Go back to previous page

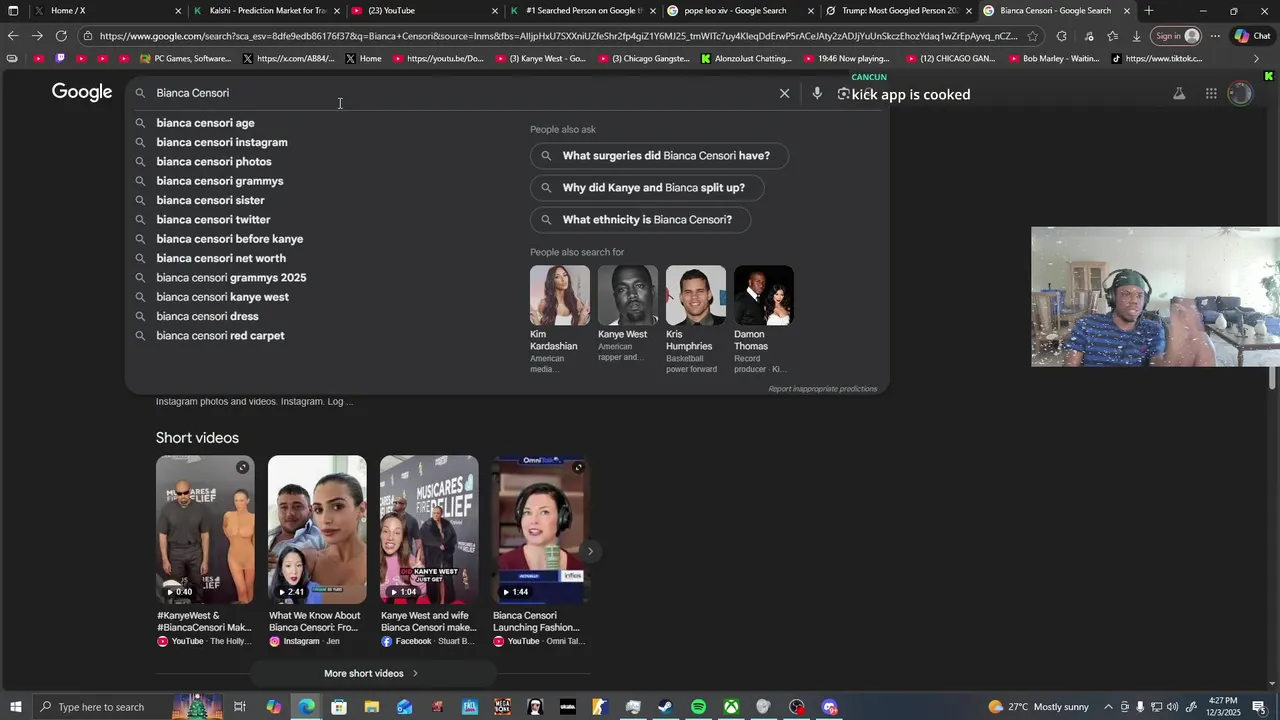[x=12, y=36]
